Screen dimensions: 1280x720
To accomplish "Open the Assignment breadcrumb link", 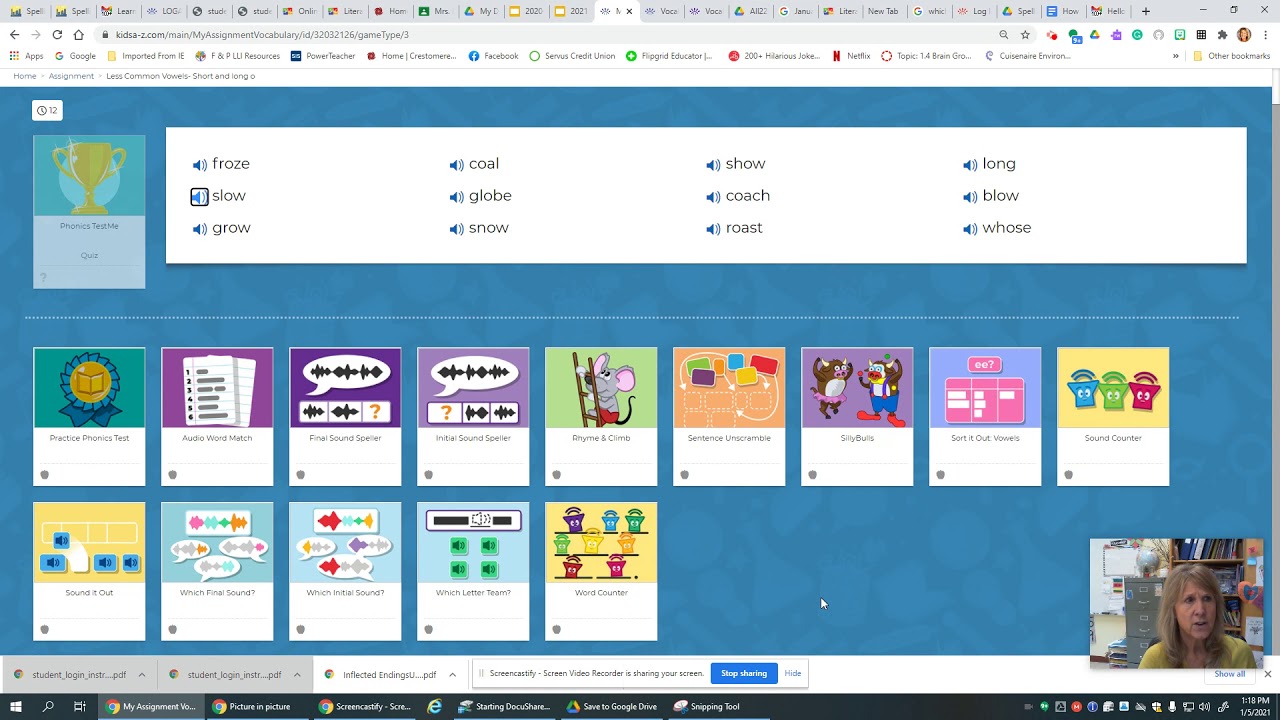I will tap(71, 76).
